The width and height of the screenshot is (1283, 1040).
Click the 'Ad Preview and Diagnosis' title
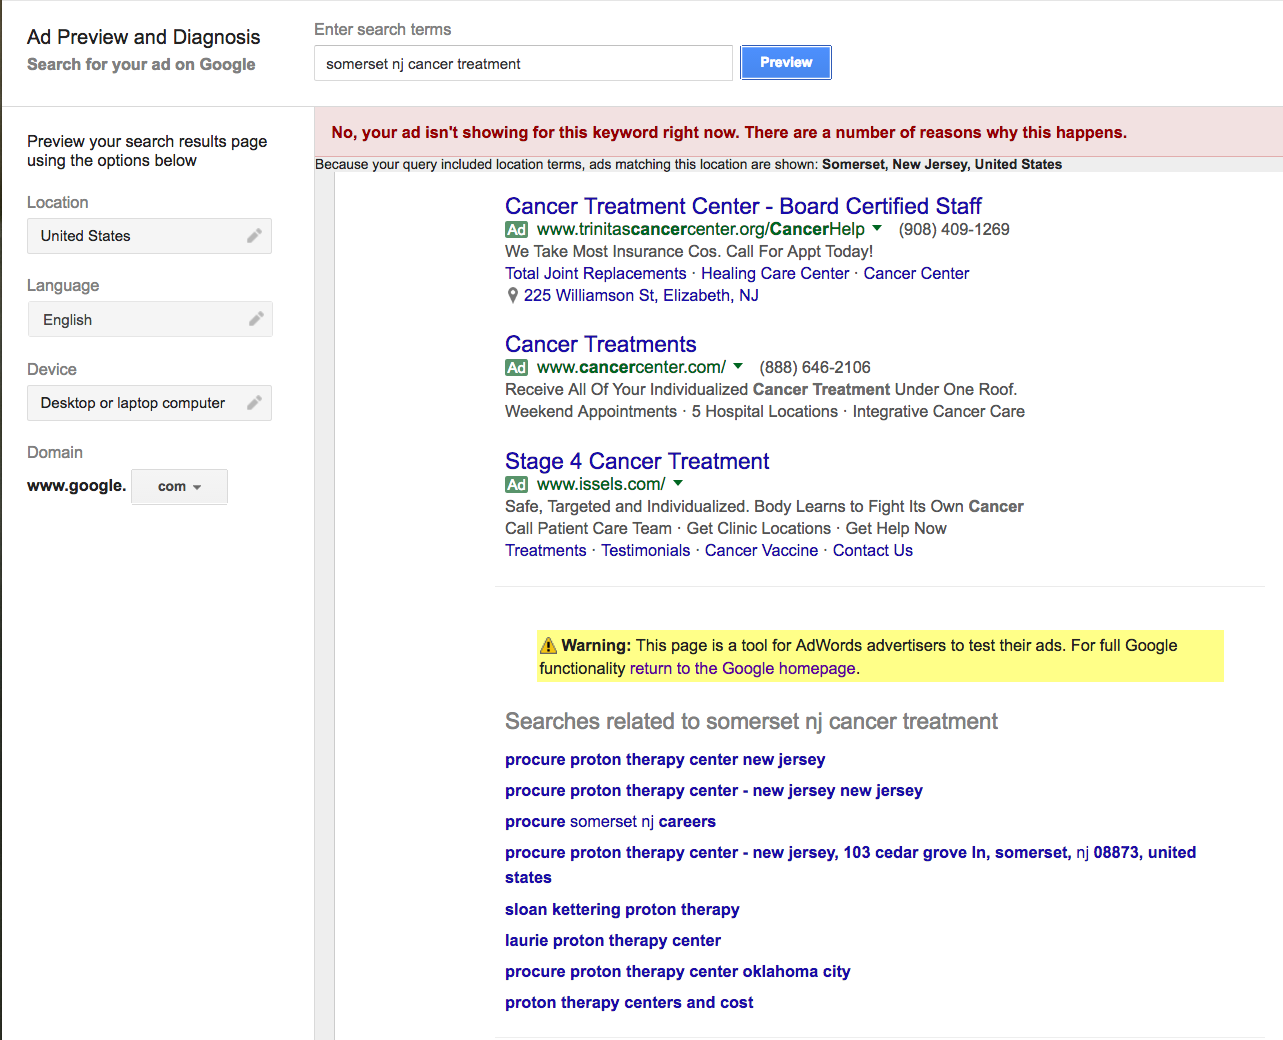(x=143, y=37)
